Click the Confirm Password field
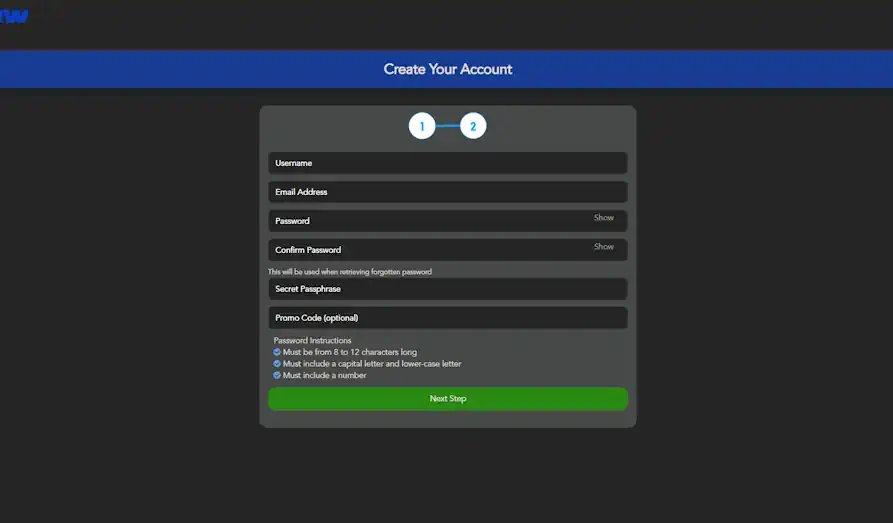 tap(448, 250)
